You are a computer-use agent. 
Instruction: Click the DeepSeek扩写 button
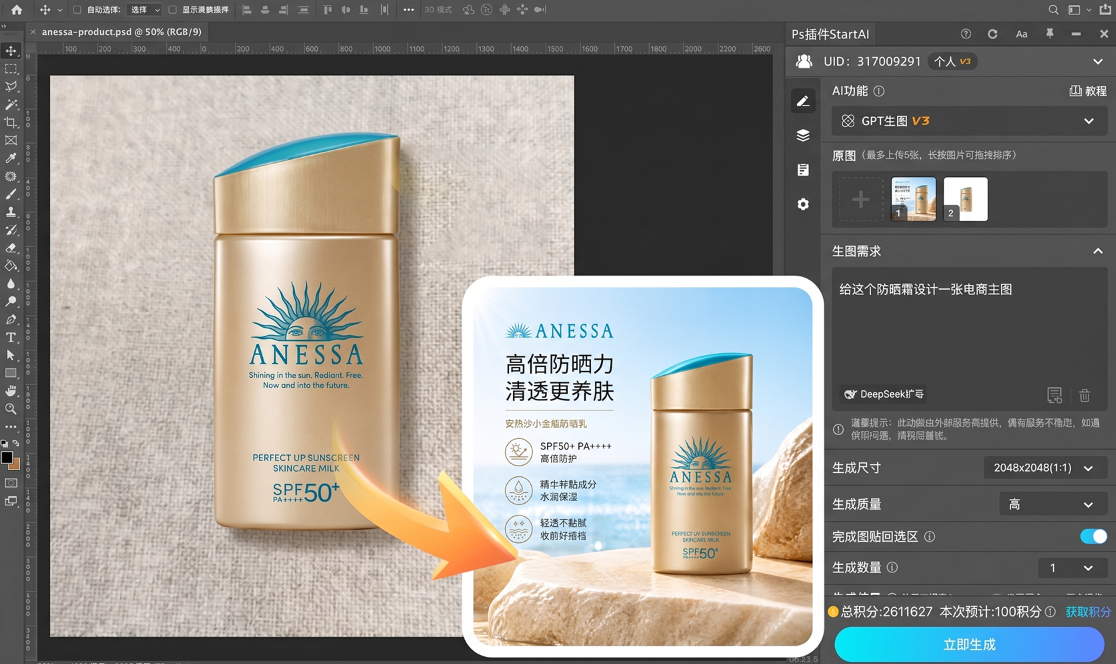pos(884,394)
